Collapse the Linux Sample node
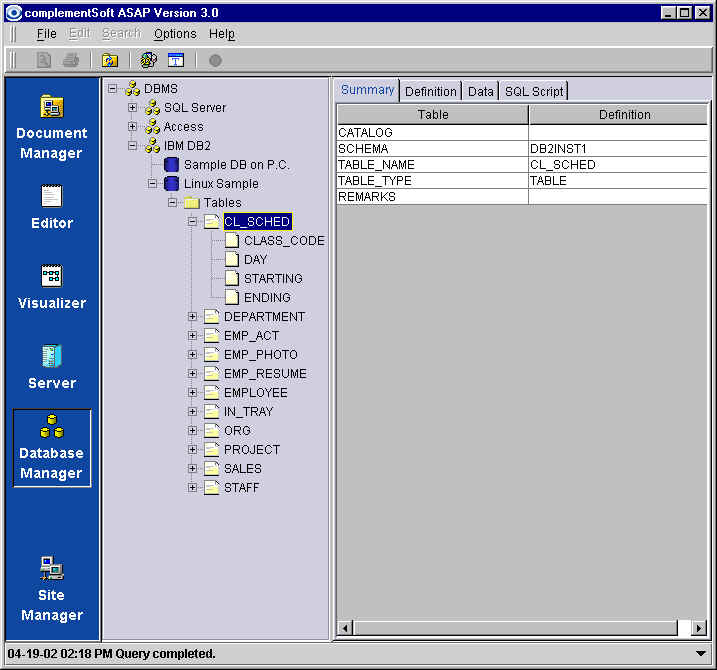The image size is (717, 670). 152,183
